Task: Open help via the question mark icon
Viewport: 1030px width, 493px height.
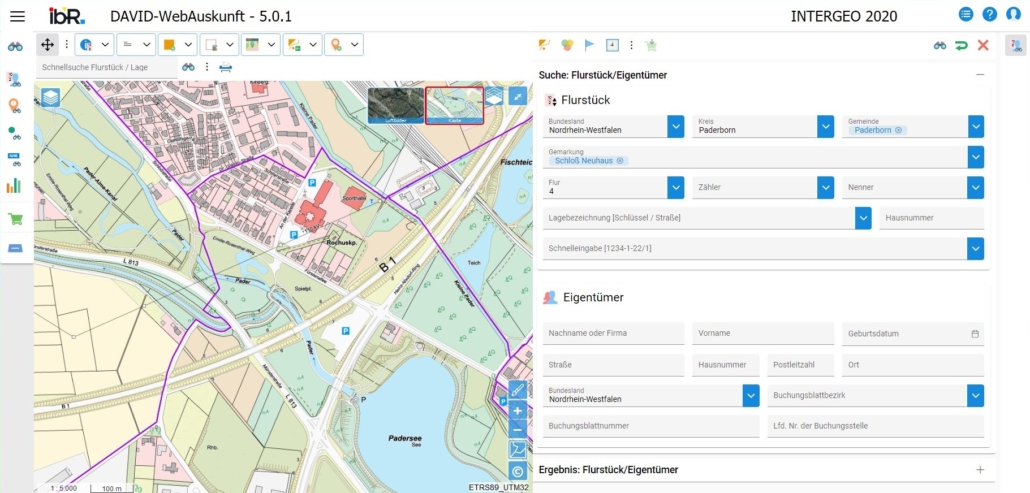Action: (989, 15)
